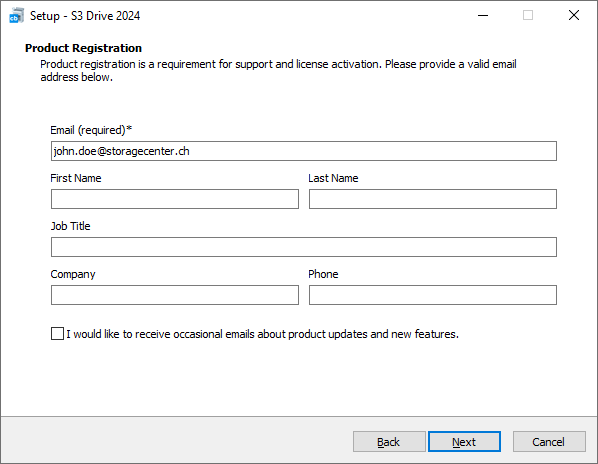Enable occasional product update emails checkbox
Screen dimensions: 598x464
57,334
